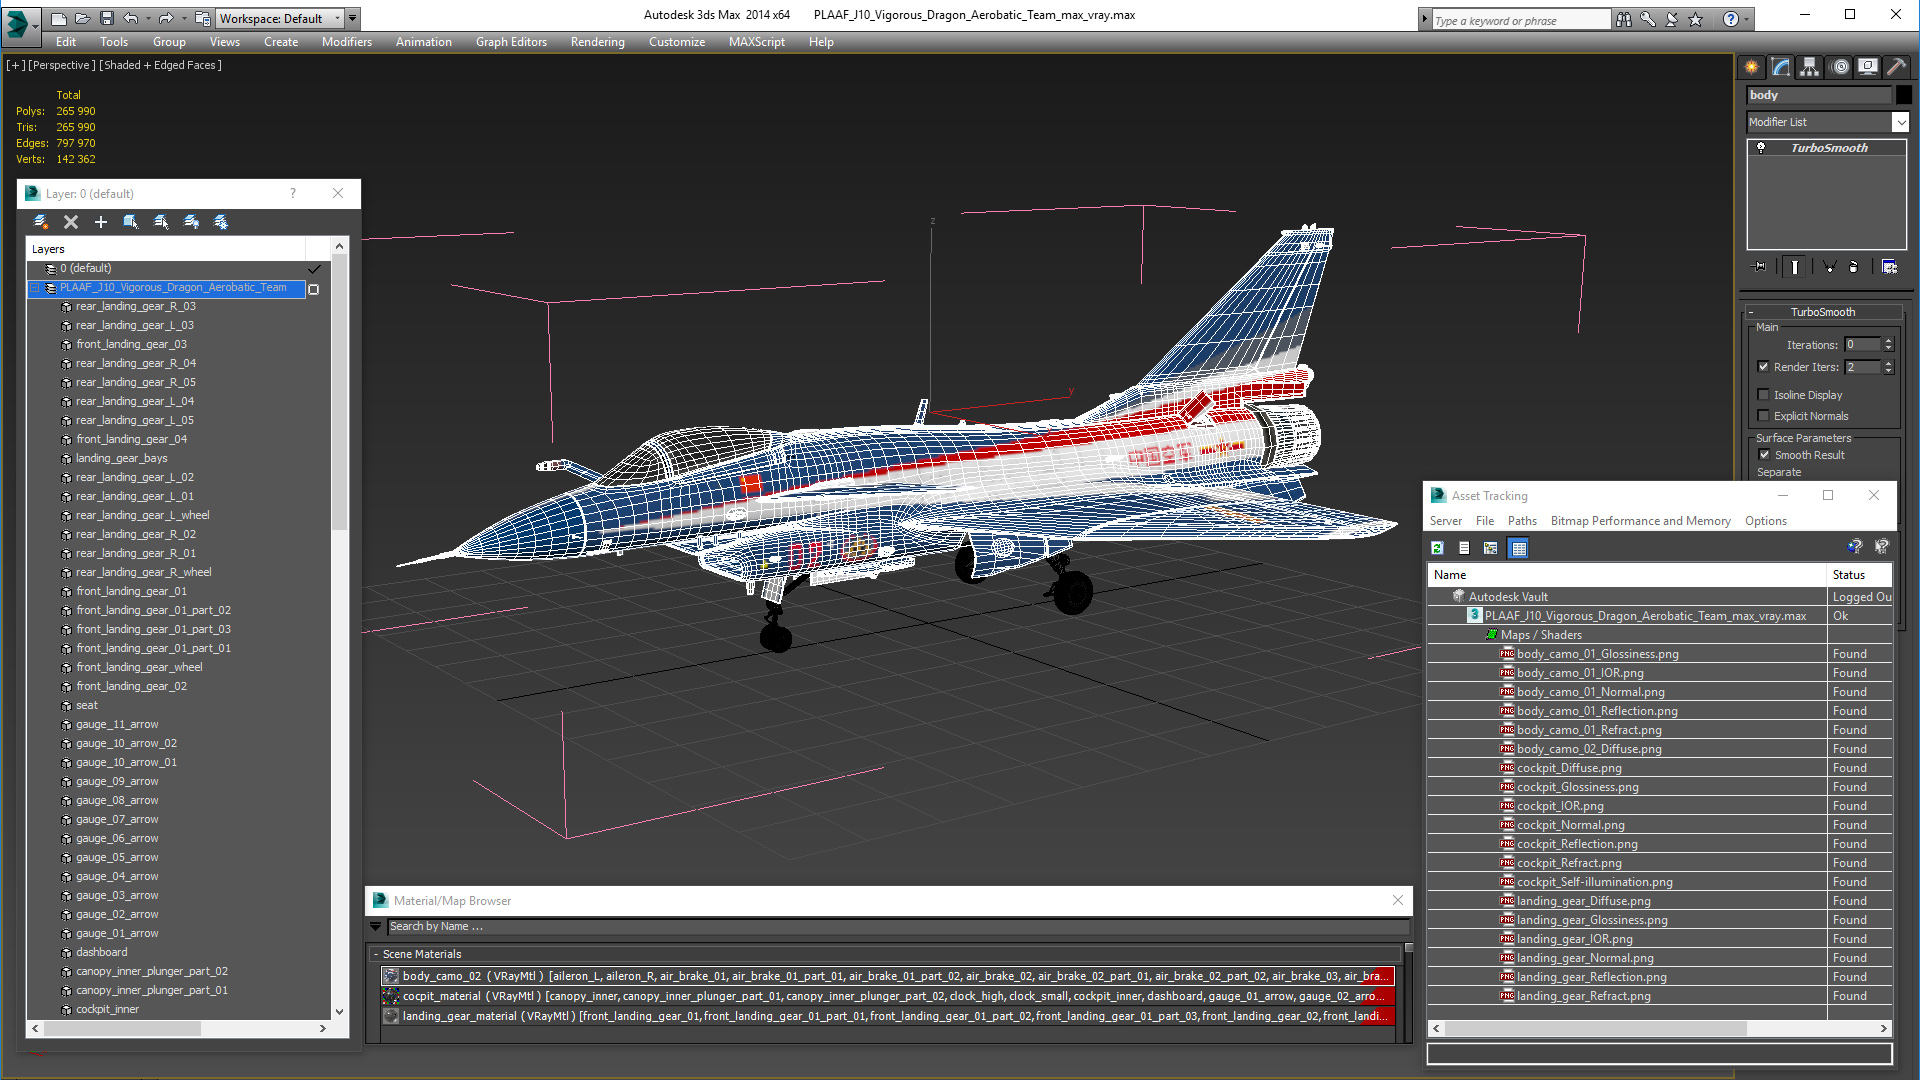Click the body object color swatch

1904,95
